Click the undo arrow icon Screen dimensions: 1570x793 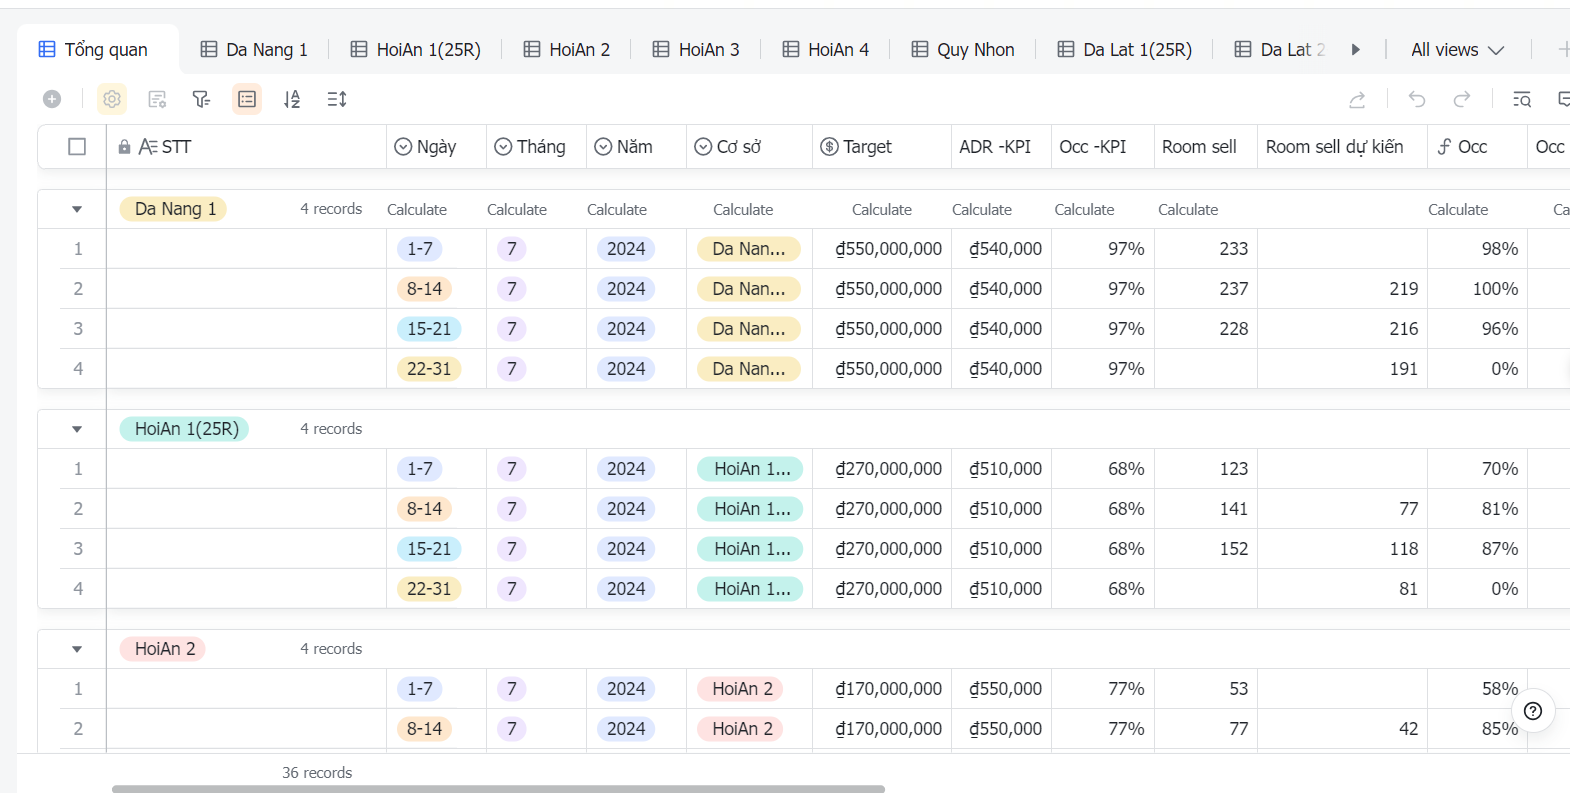click(x=1417, y=99)
